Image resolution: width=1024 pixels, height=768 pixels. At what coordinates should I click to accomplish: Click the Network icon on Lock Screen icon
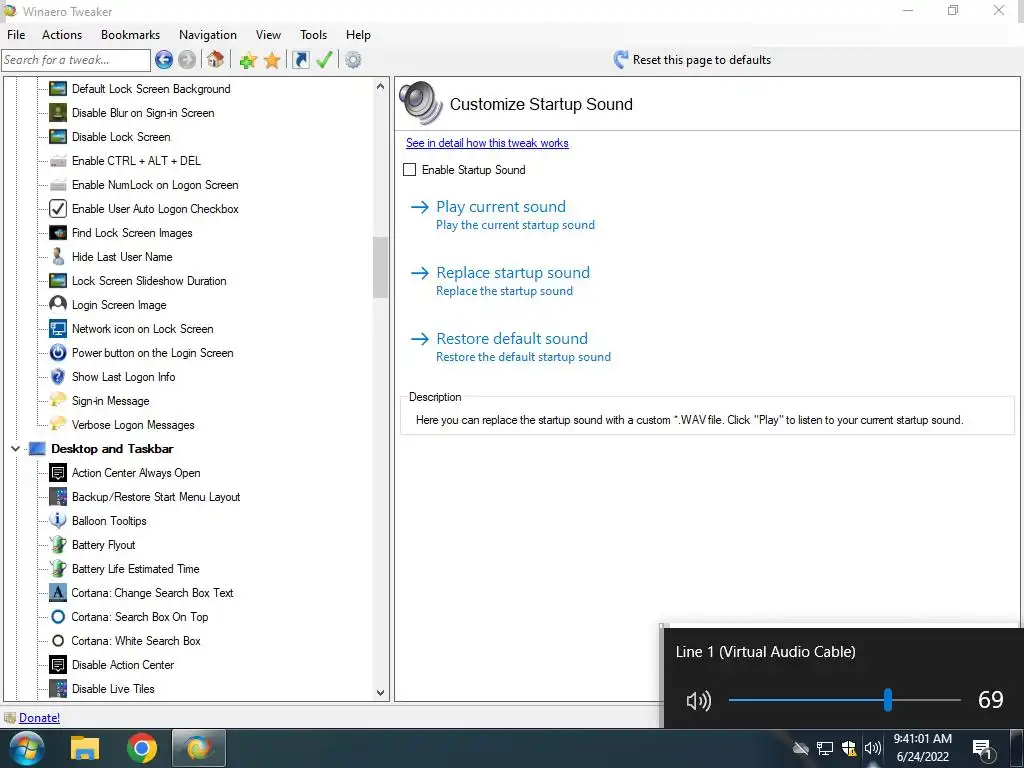[58, 329]
